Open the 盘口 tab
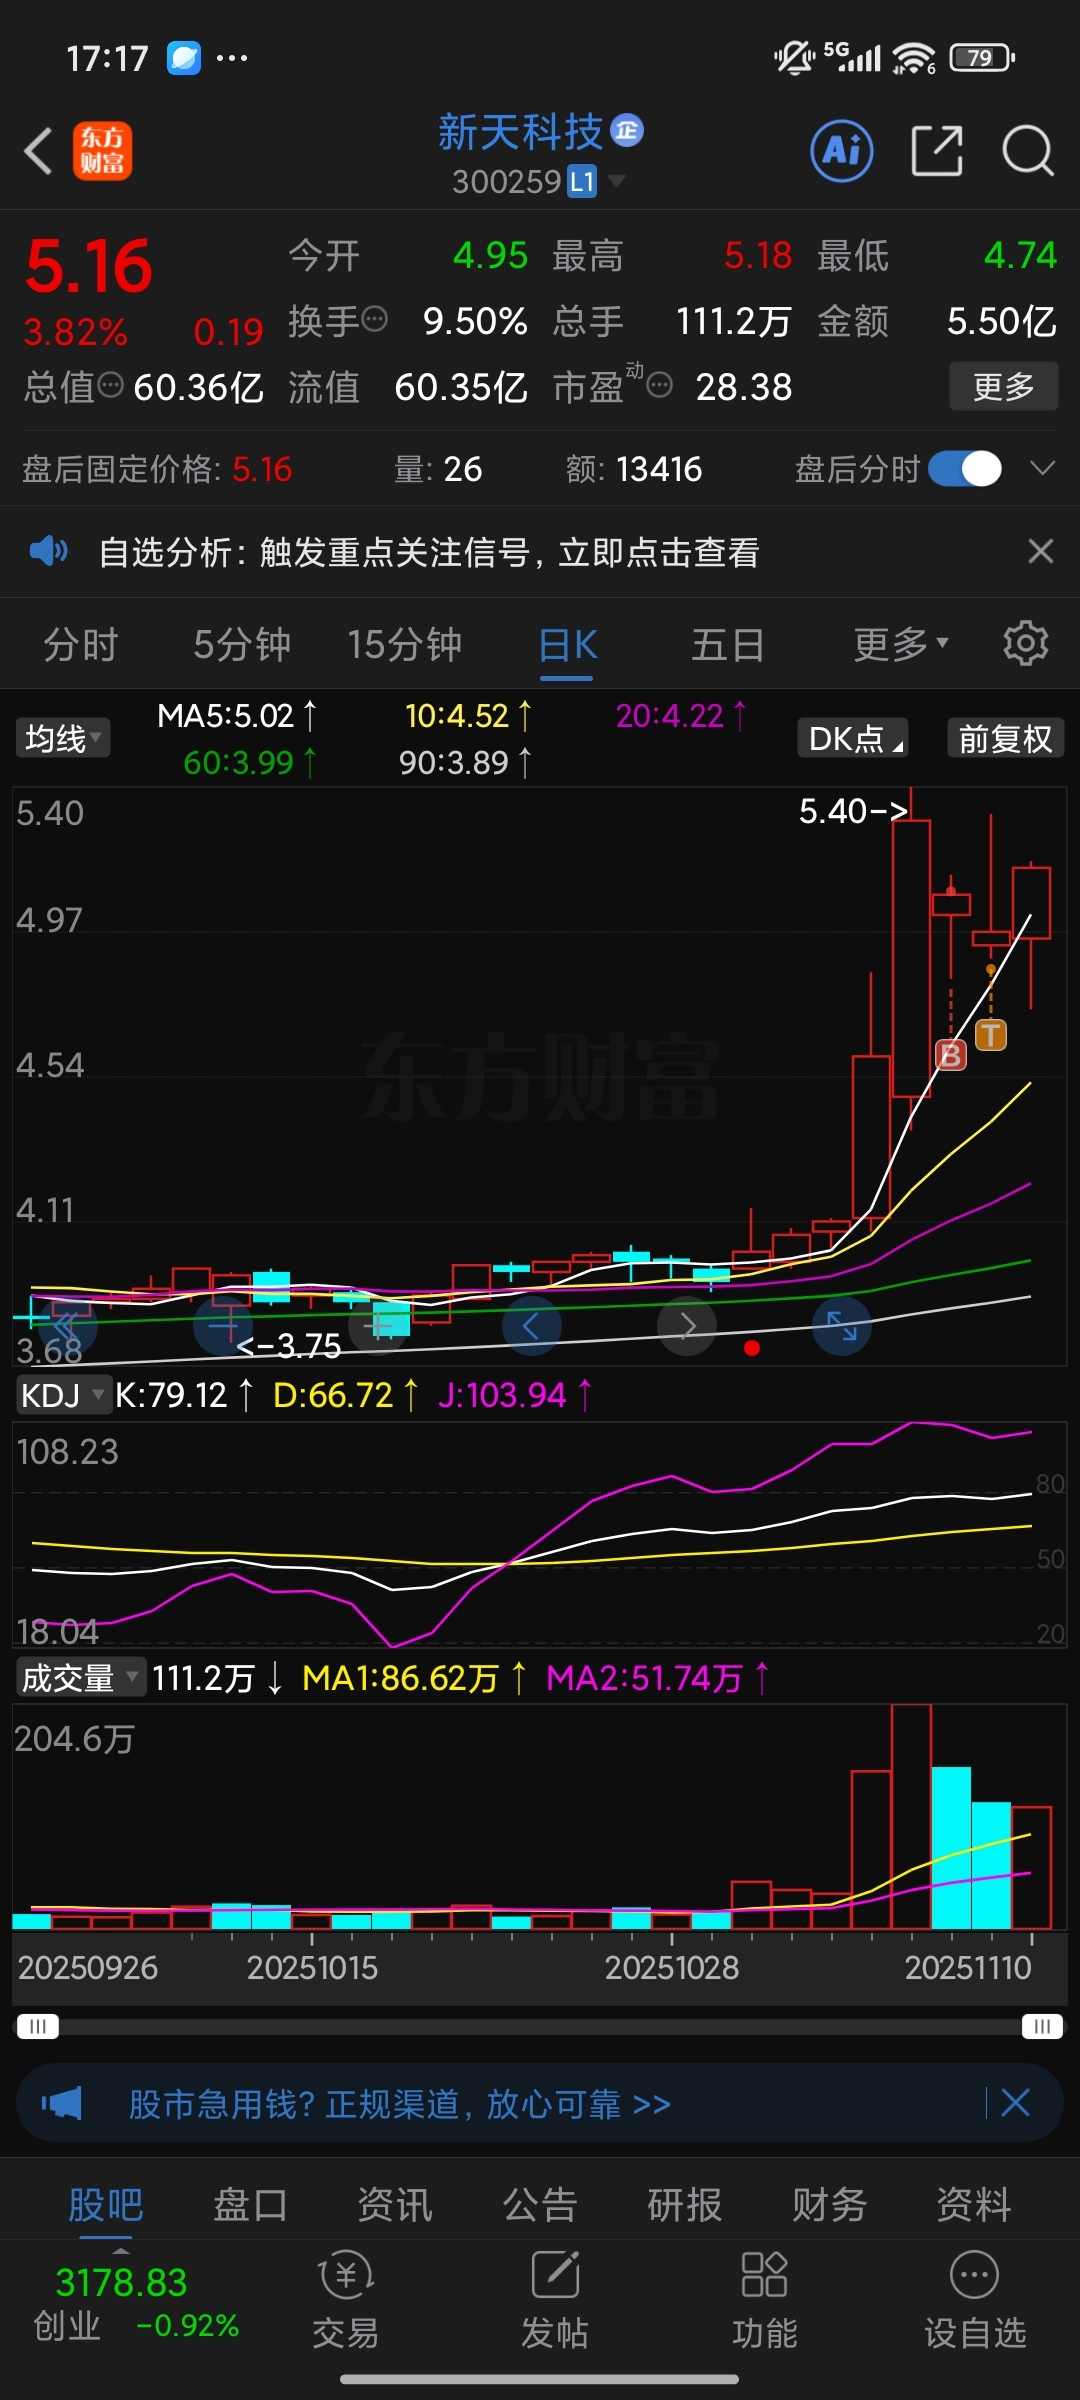The image size is (1080, 2400). click(250, 2204)
